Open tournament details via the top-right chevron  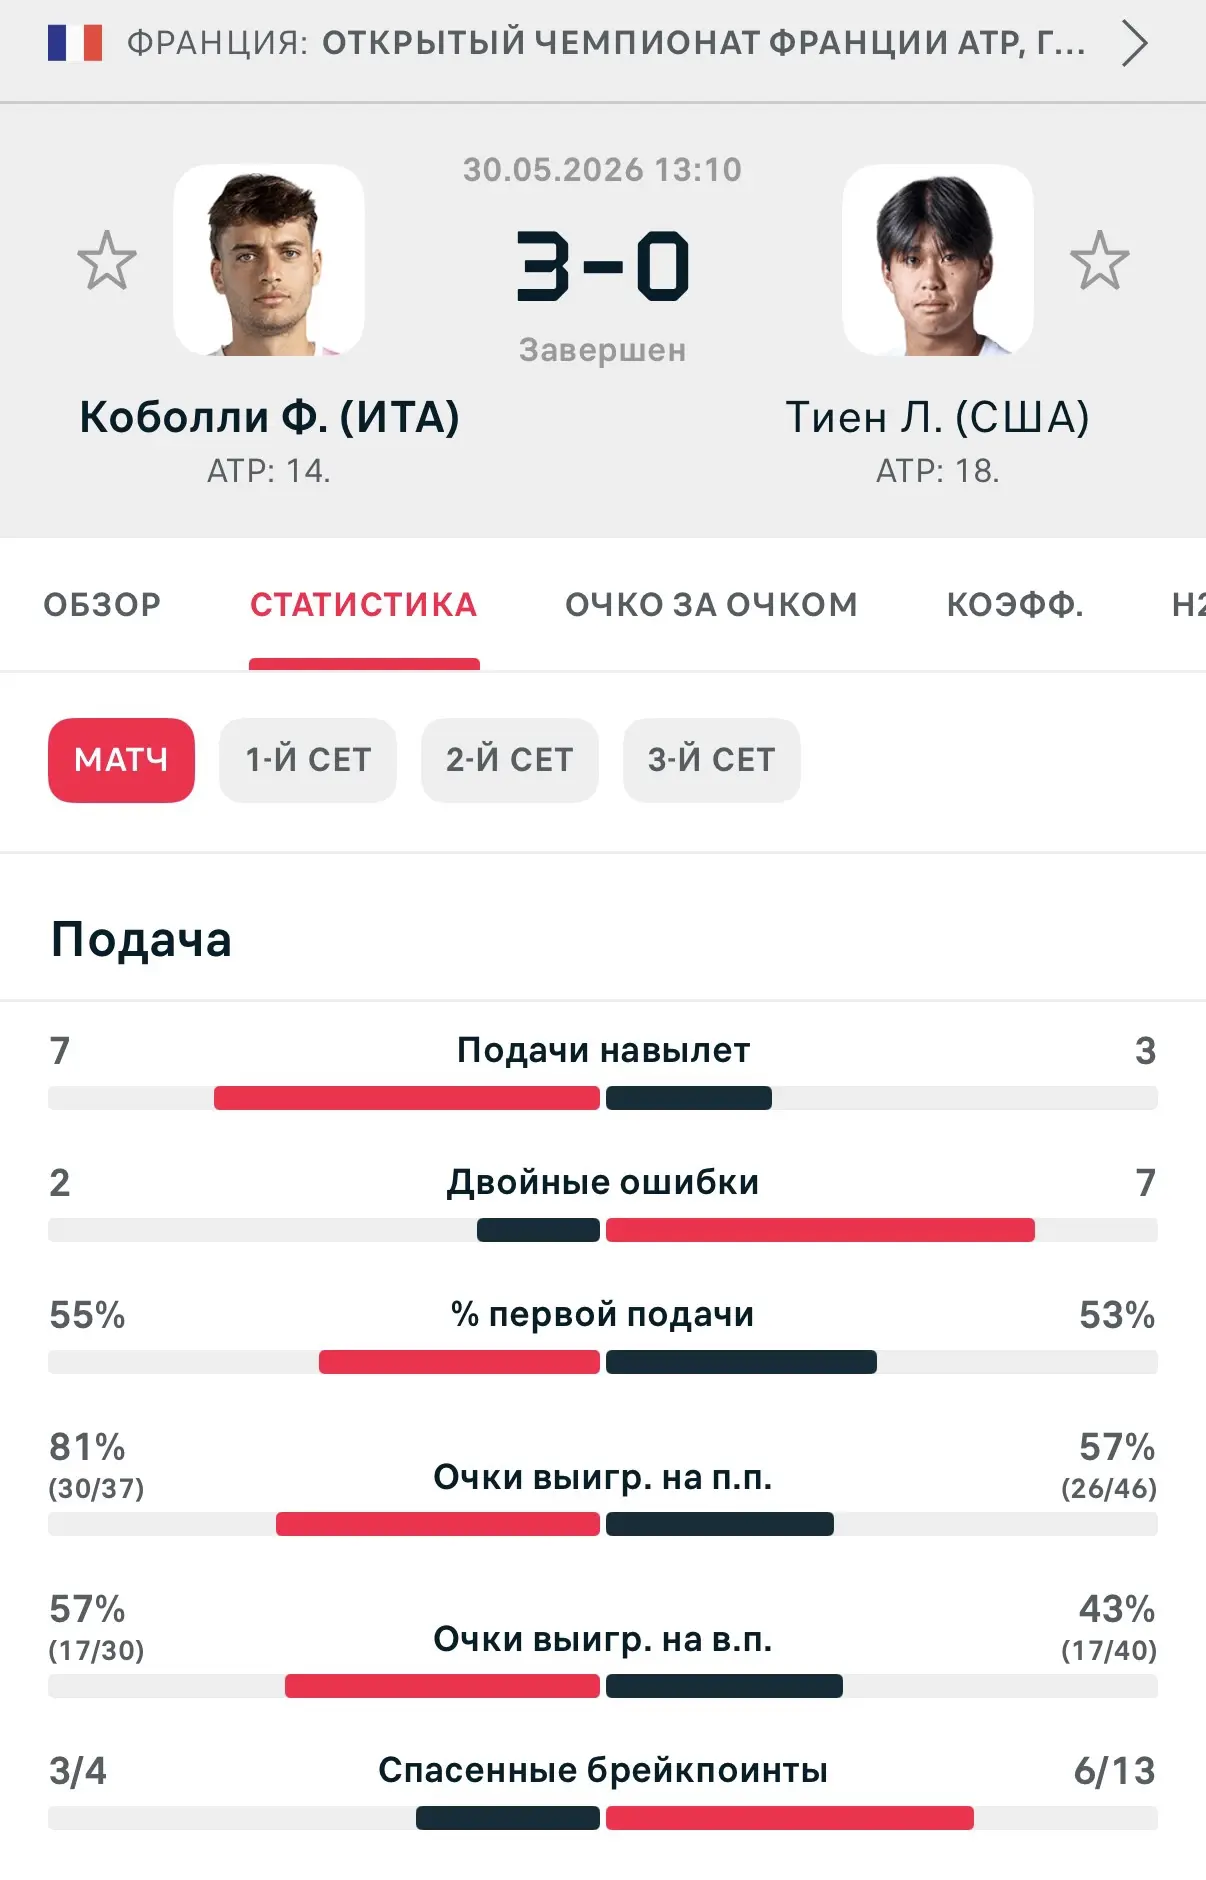[x=1133, y=43]
